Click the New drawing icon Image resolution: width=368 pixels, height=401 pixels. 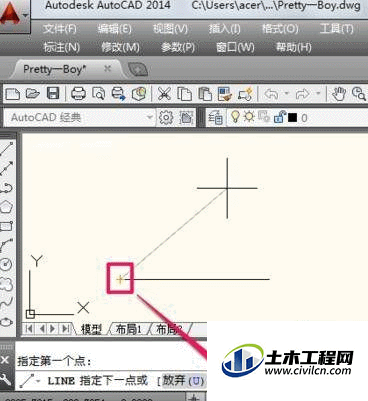click(13, 94)
